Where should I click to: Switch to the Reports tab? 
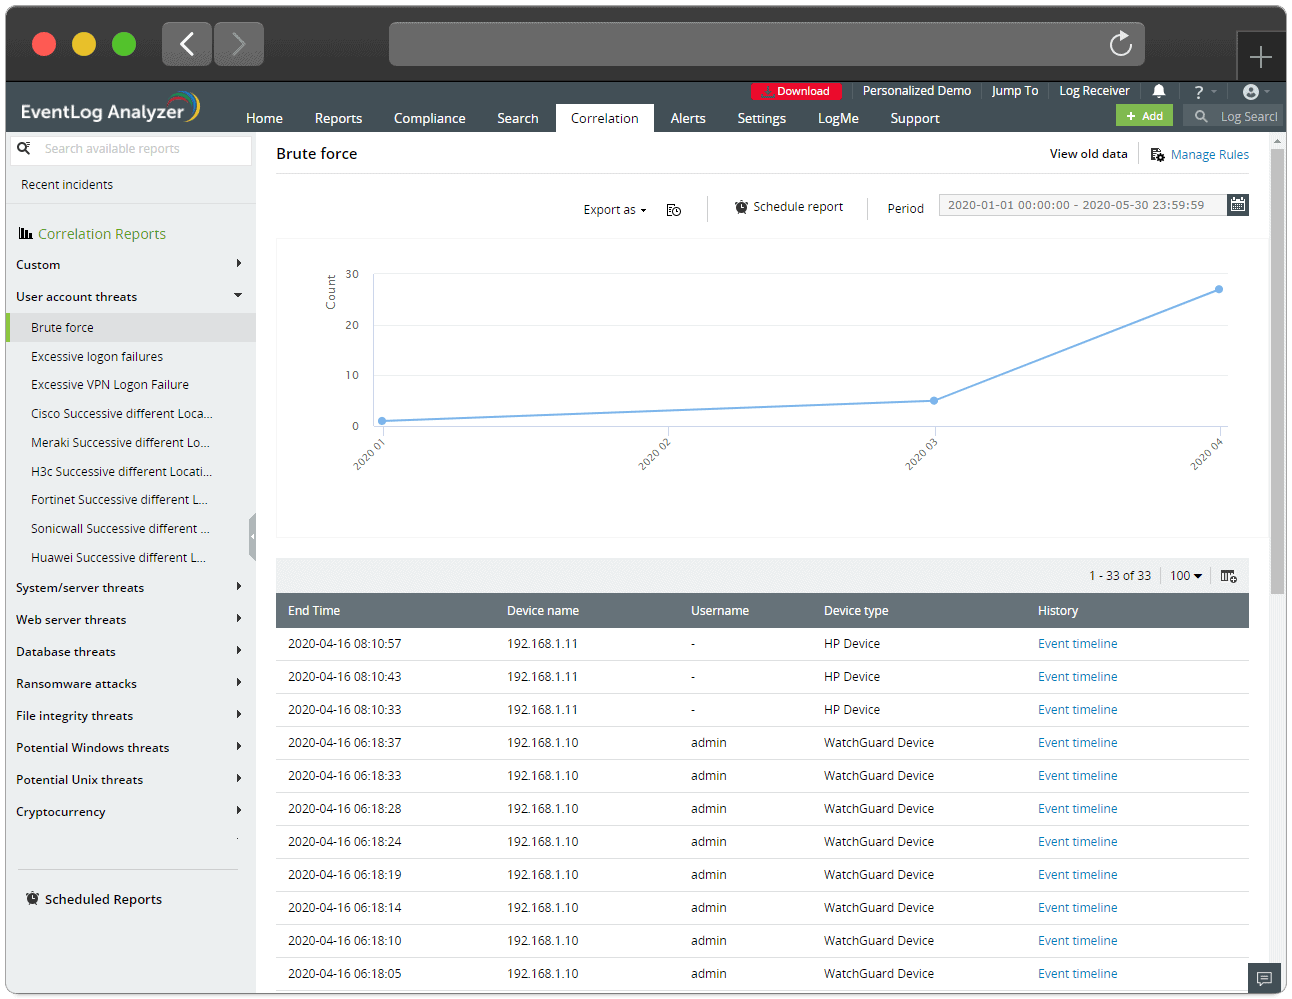(338, 118)
